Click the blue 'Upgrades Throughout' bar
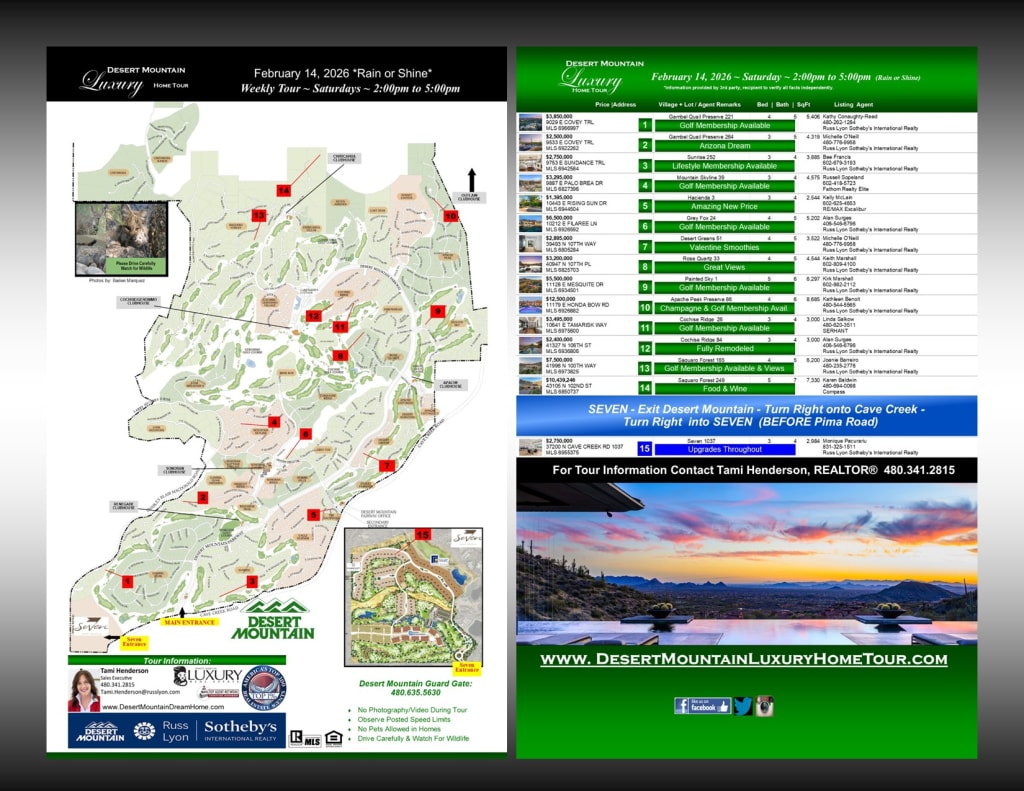1024x791 pixels. (724, 449)
